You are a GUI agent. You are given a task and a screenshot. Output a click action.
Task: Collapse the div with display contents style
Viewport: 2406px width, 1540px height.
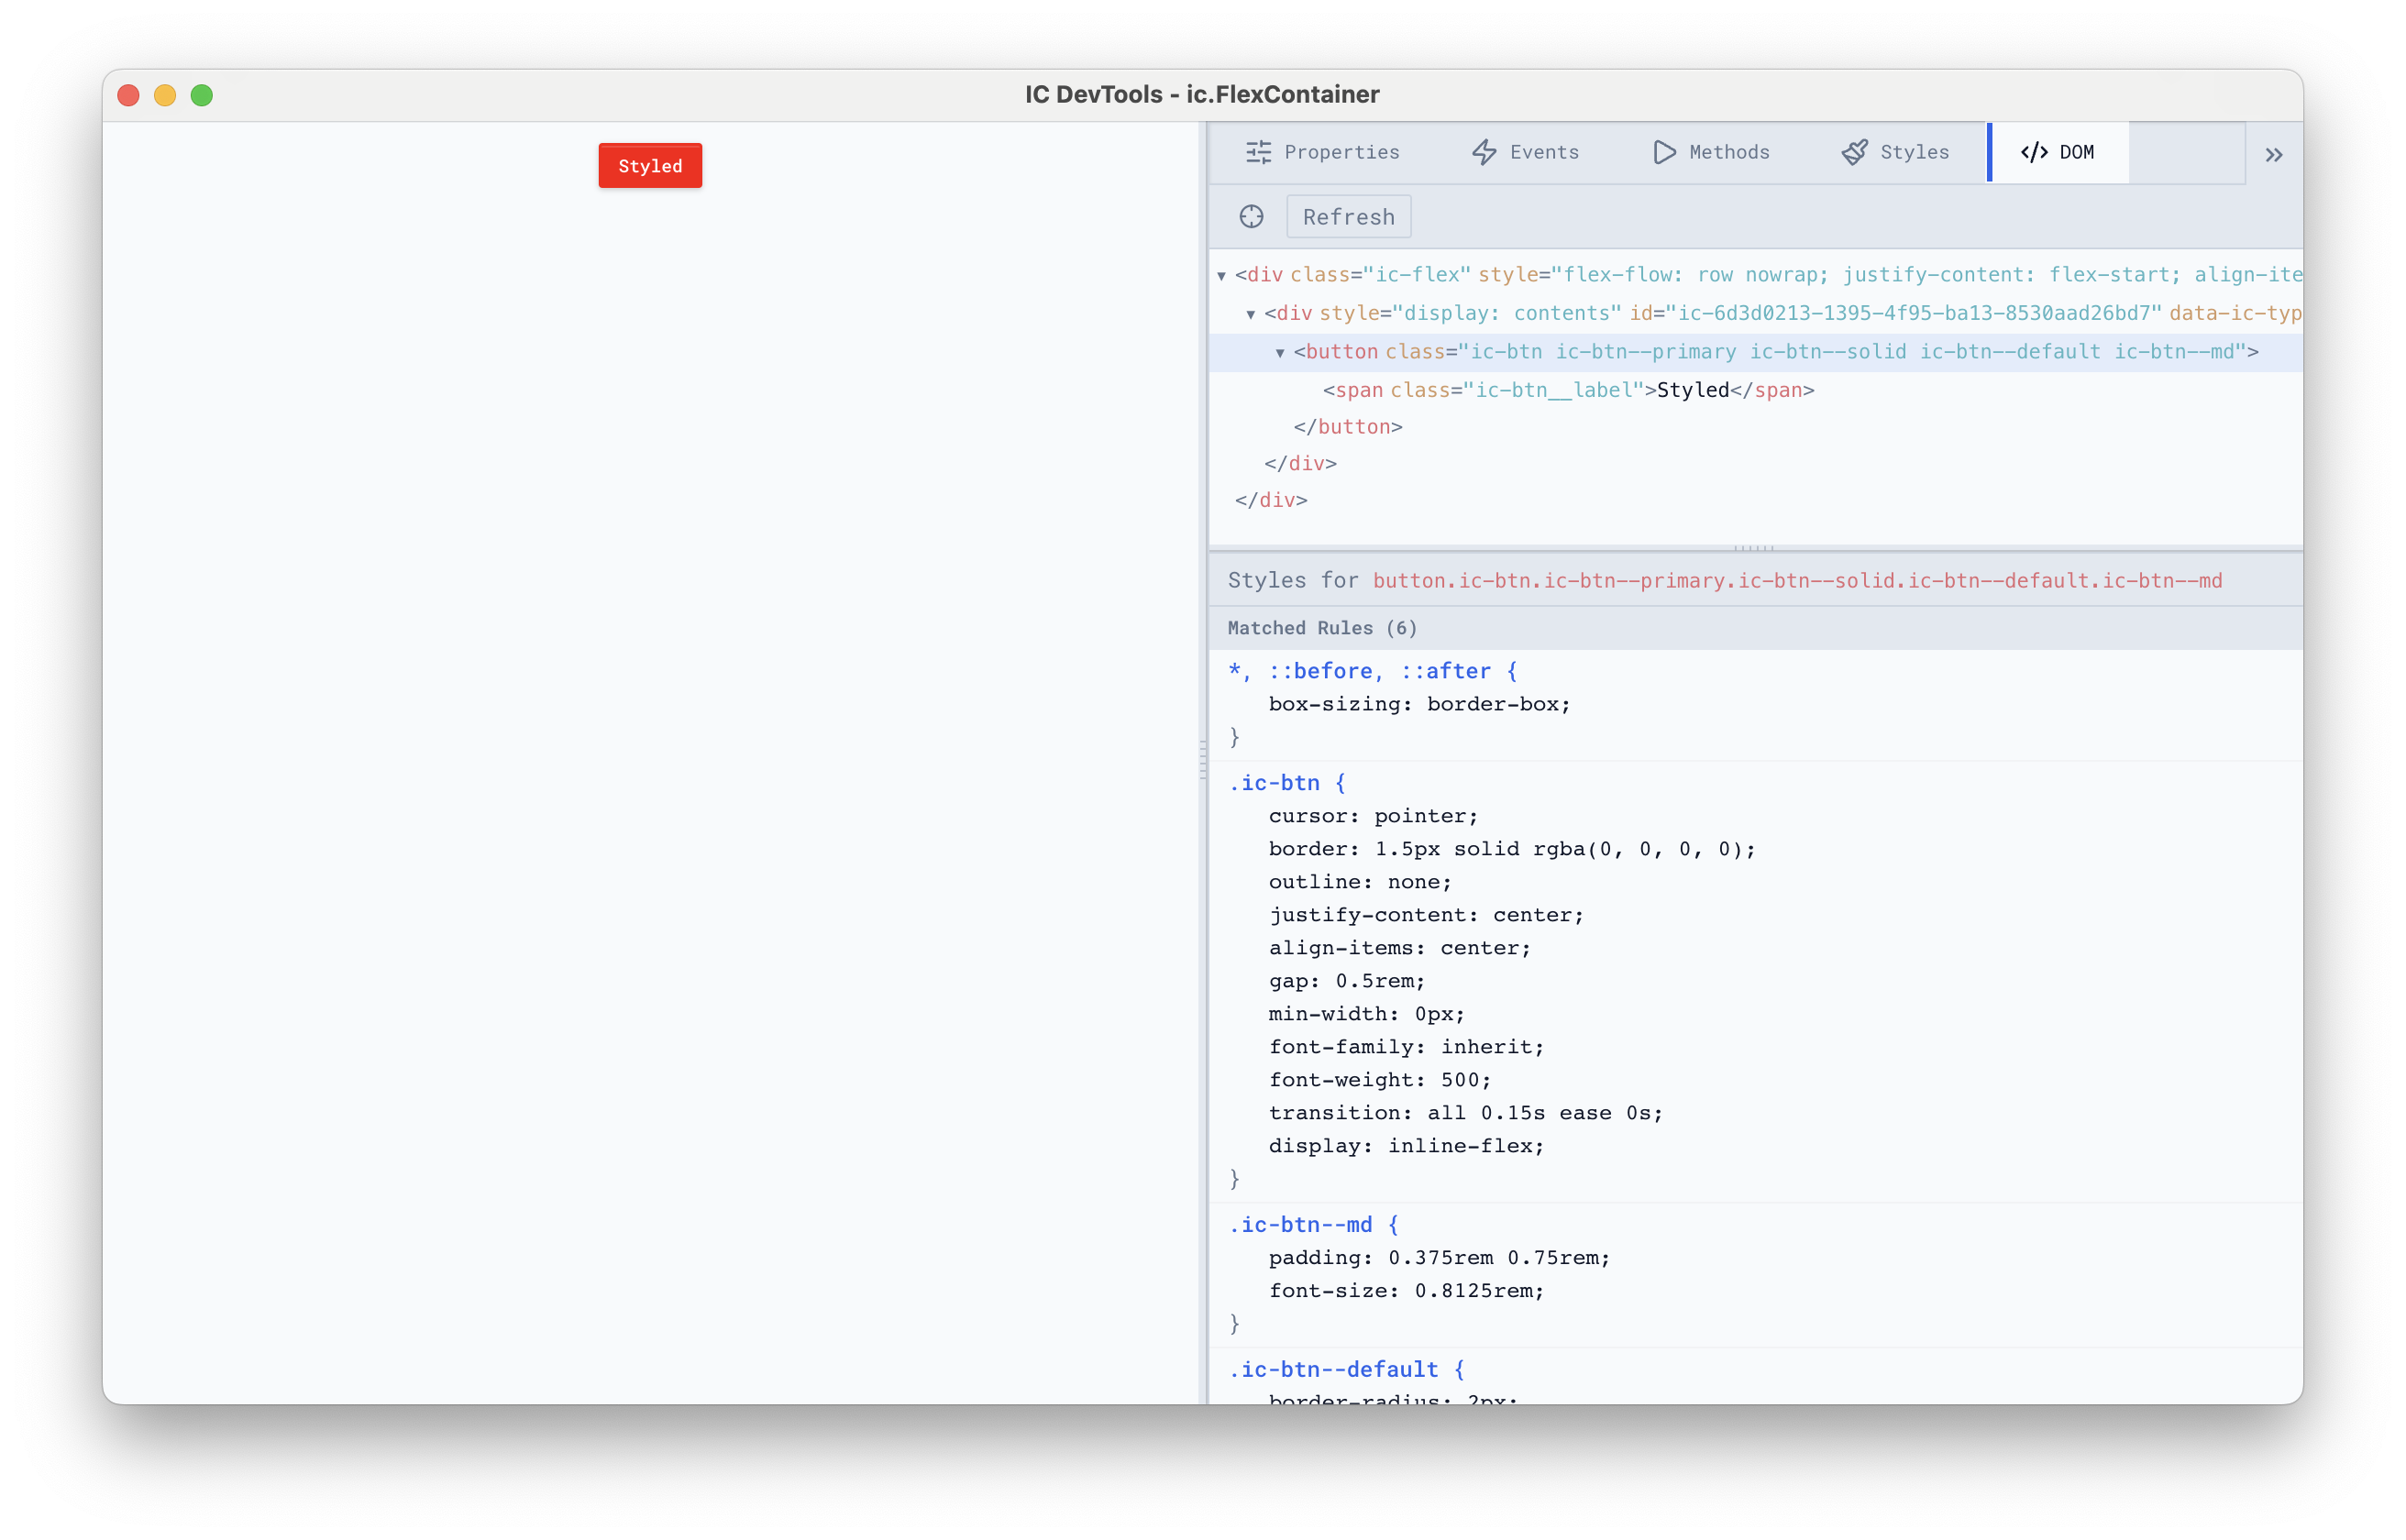point(1252,313)
